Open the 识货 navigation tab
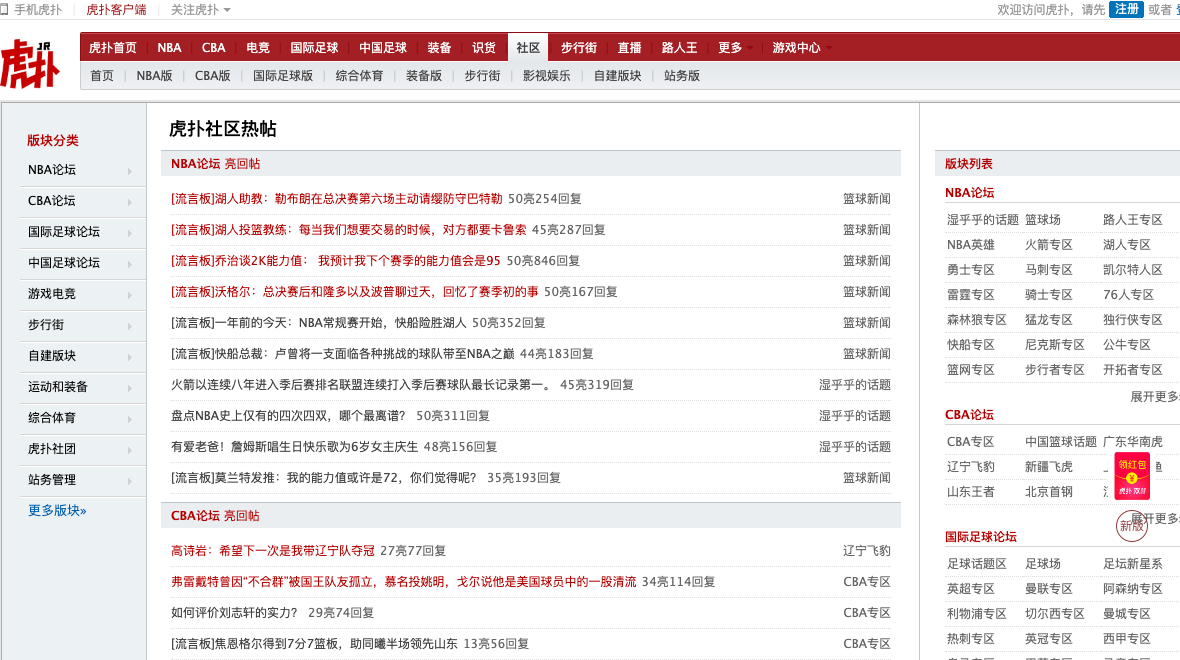The image size is (1180, 660). pos(484,47)
